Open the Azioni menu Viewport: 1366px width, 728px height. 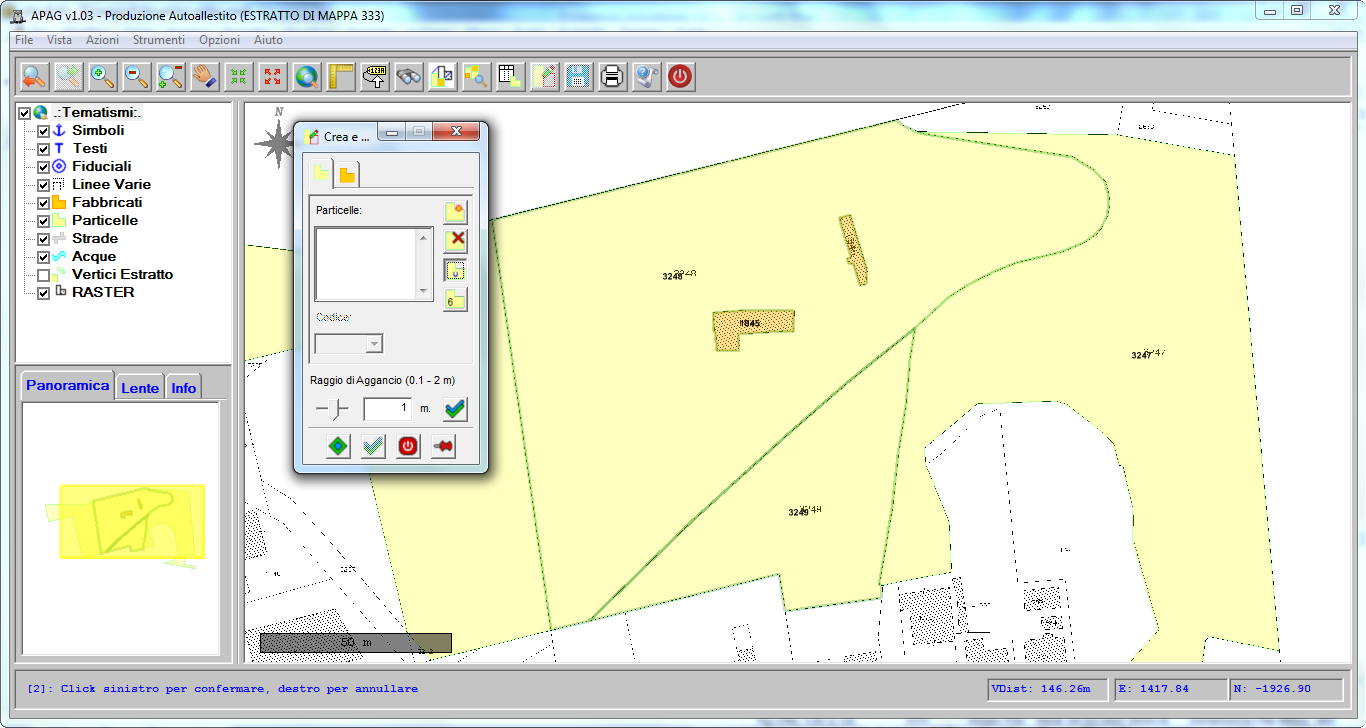pos(102,40)
